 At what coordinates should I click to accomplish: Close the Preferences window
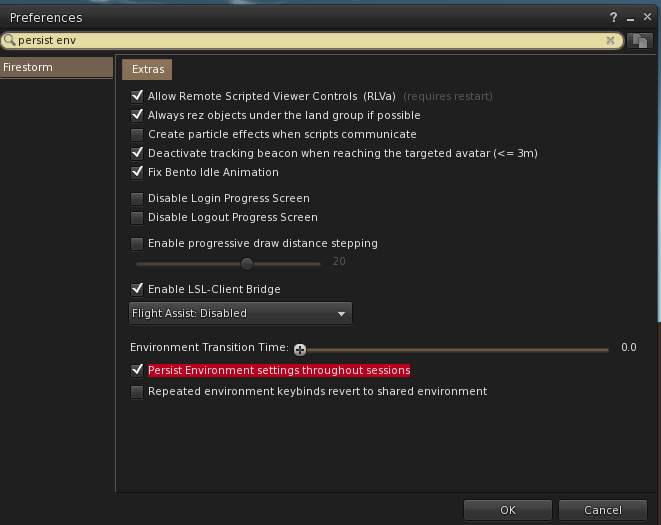(647, 16)
